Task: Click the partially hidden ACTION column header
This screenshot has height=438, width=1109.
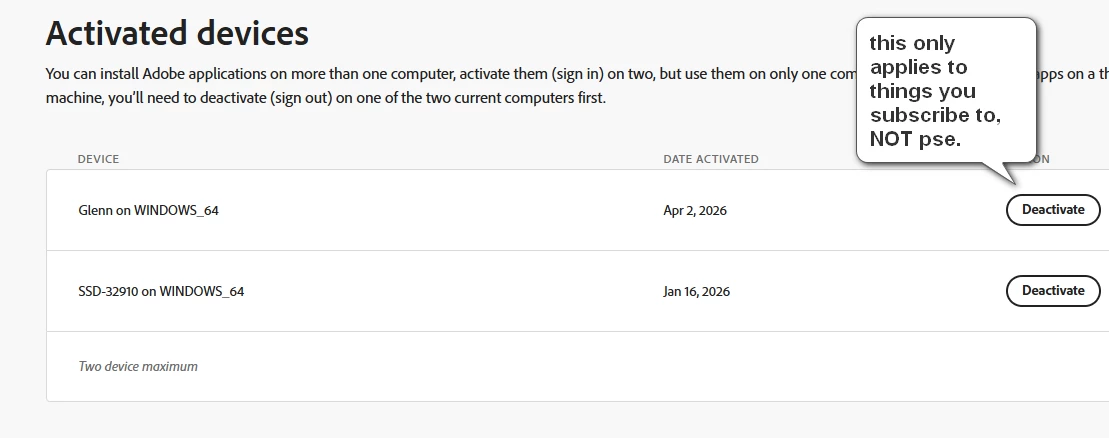Action: point(1040,159)
